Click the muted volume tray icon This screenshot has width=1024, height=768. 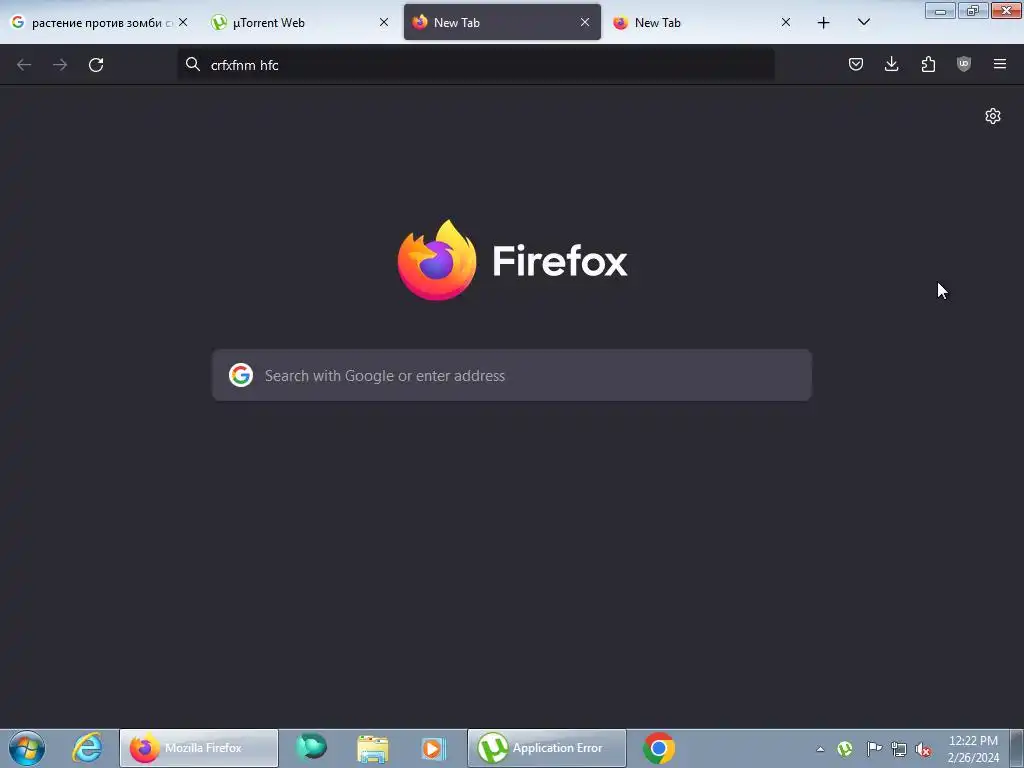coord(923,749)
